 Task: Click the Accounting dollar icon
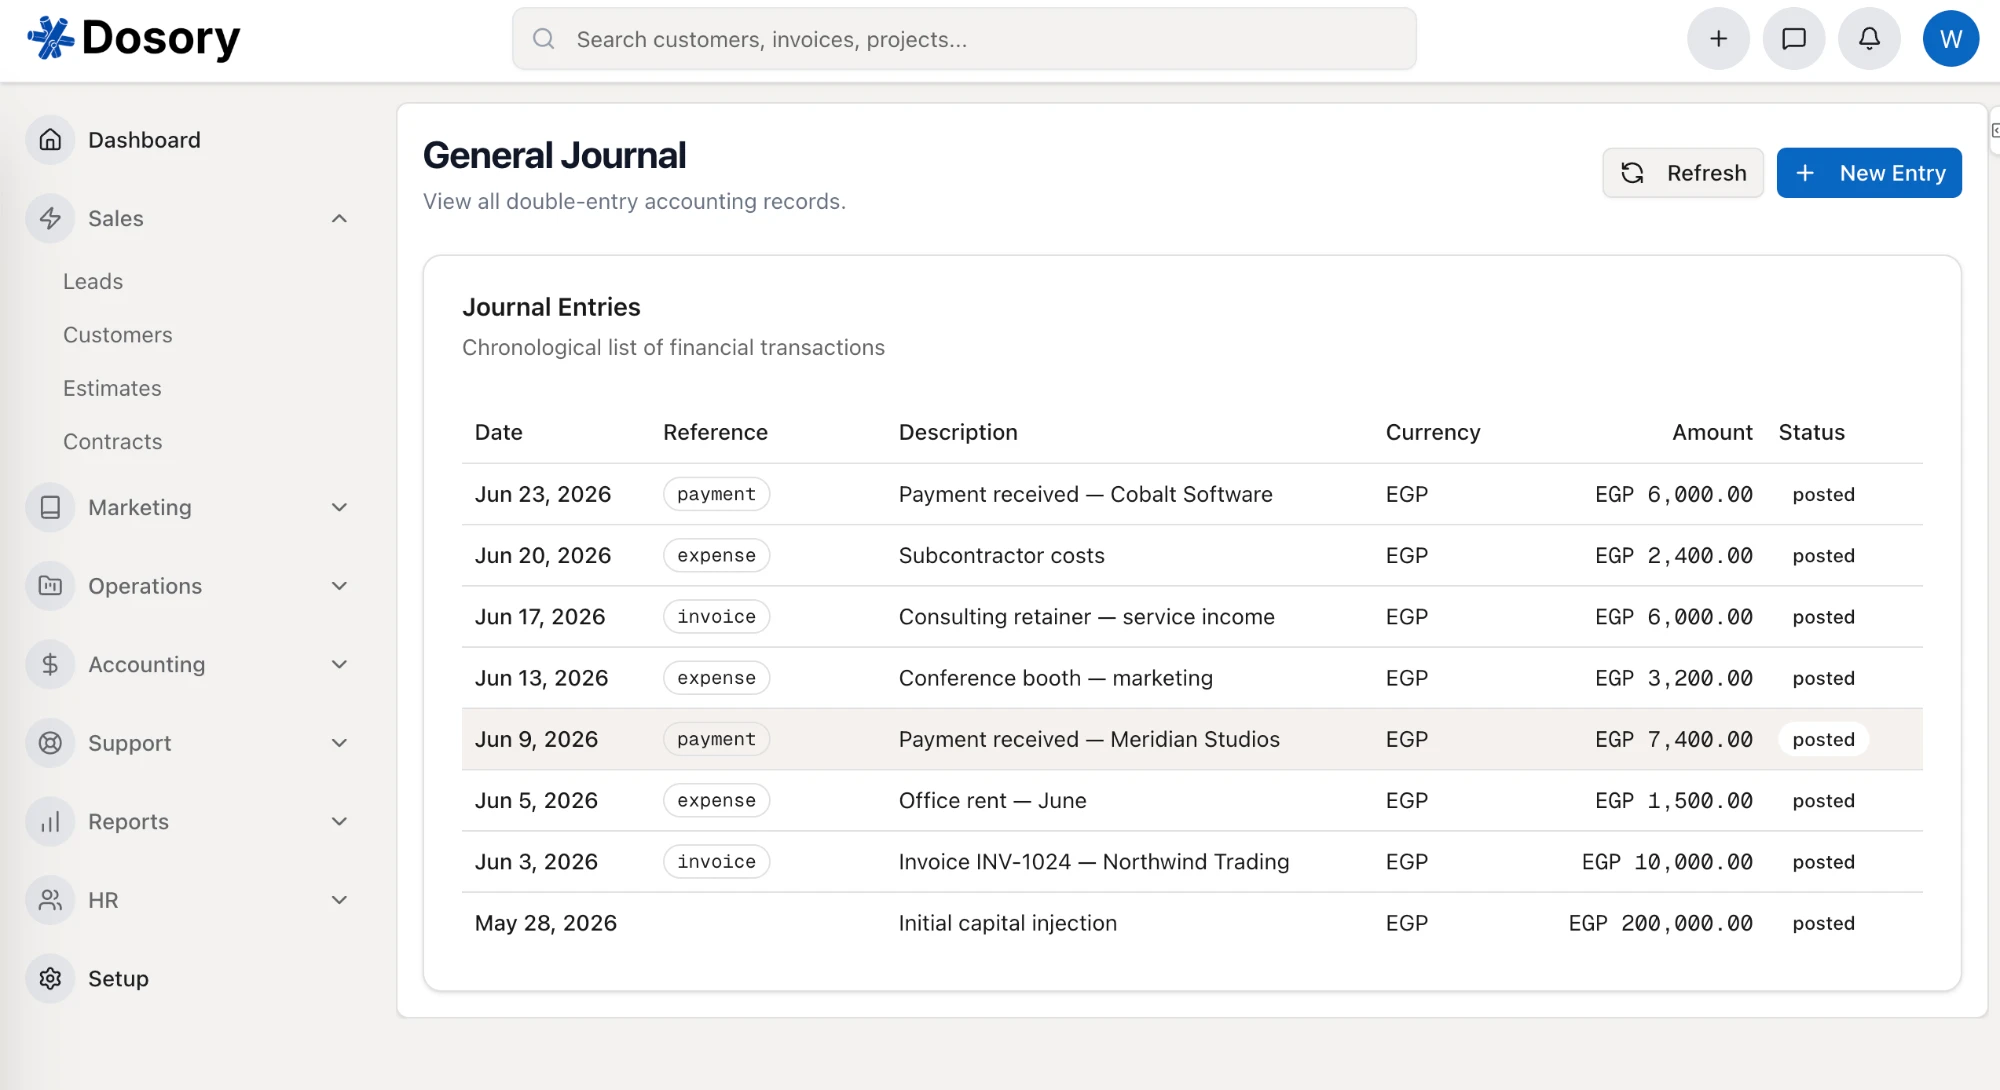point(50,664)
